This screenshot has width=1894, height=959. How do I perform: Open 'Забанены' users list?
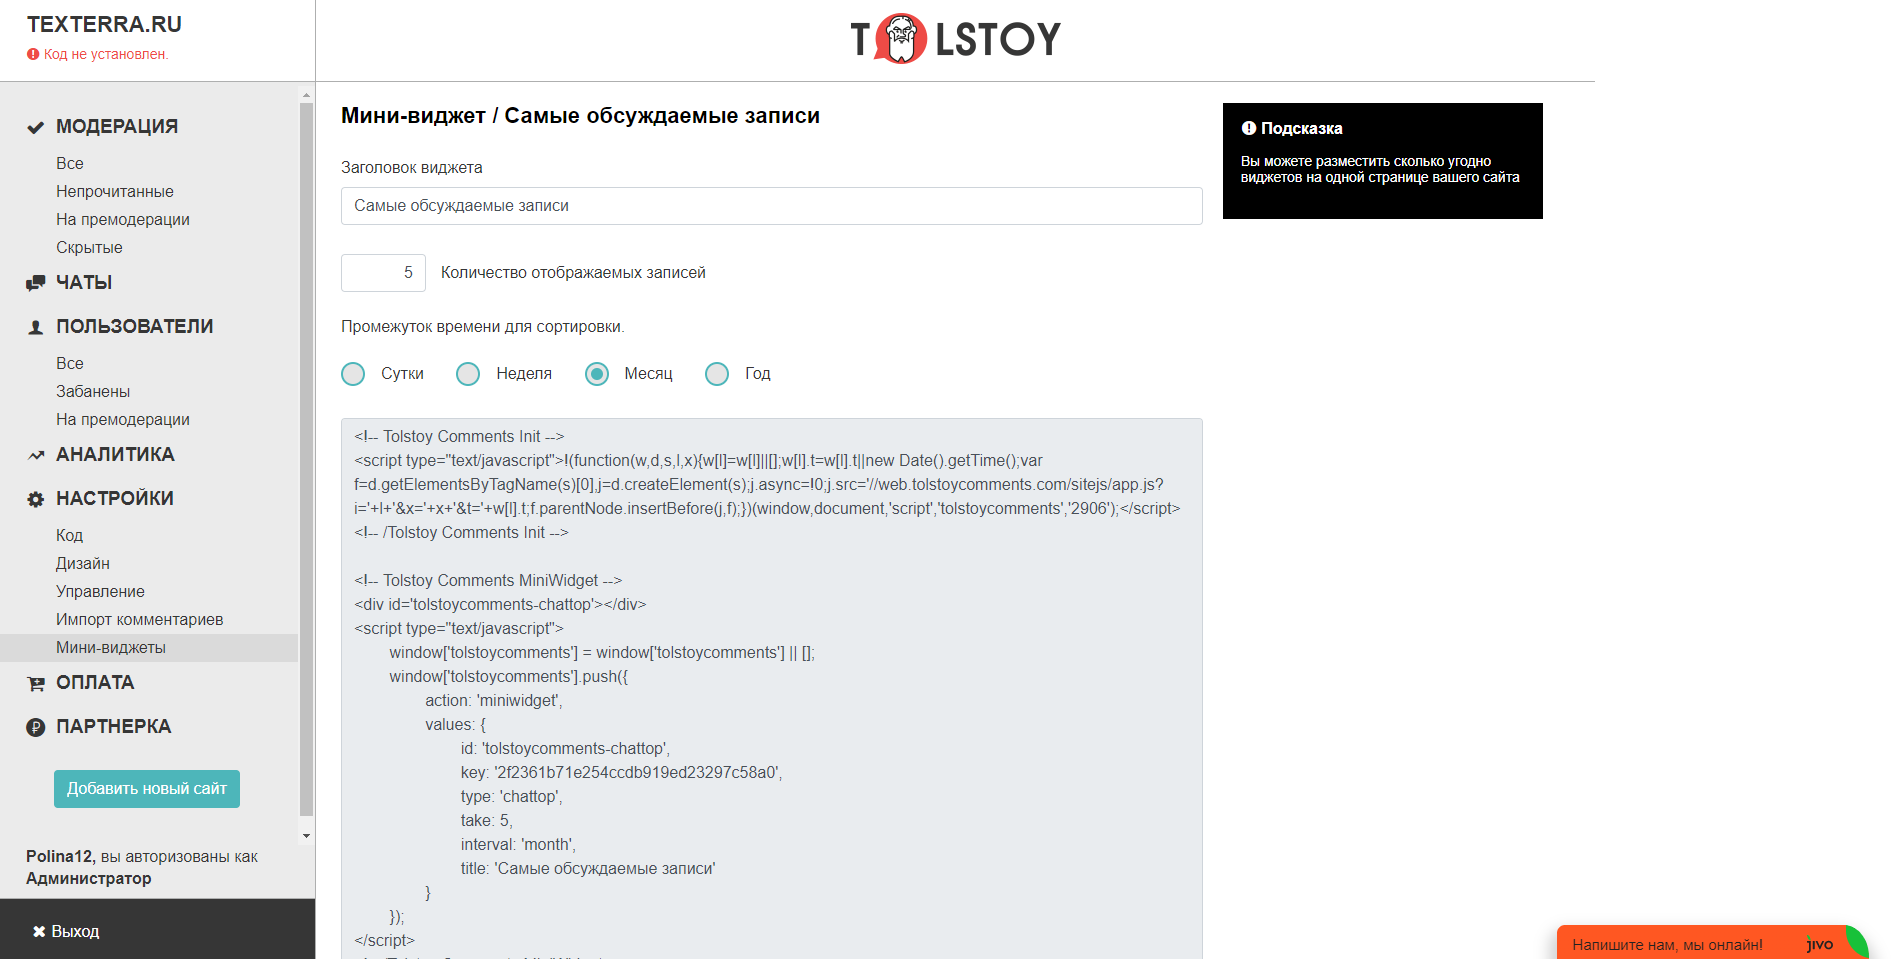93,391
